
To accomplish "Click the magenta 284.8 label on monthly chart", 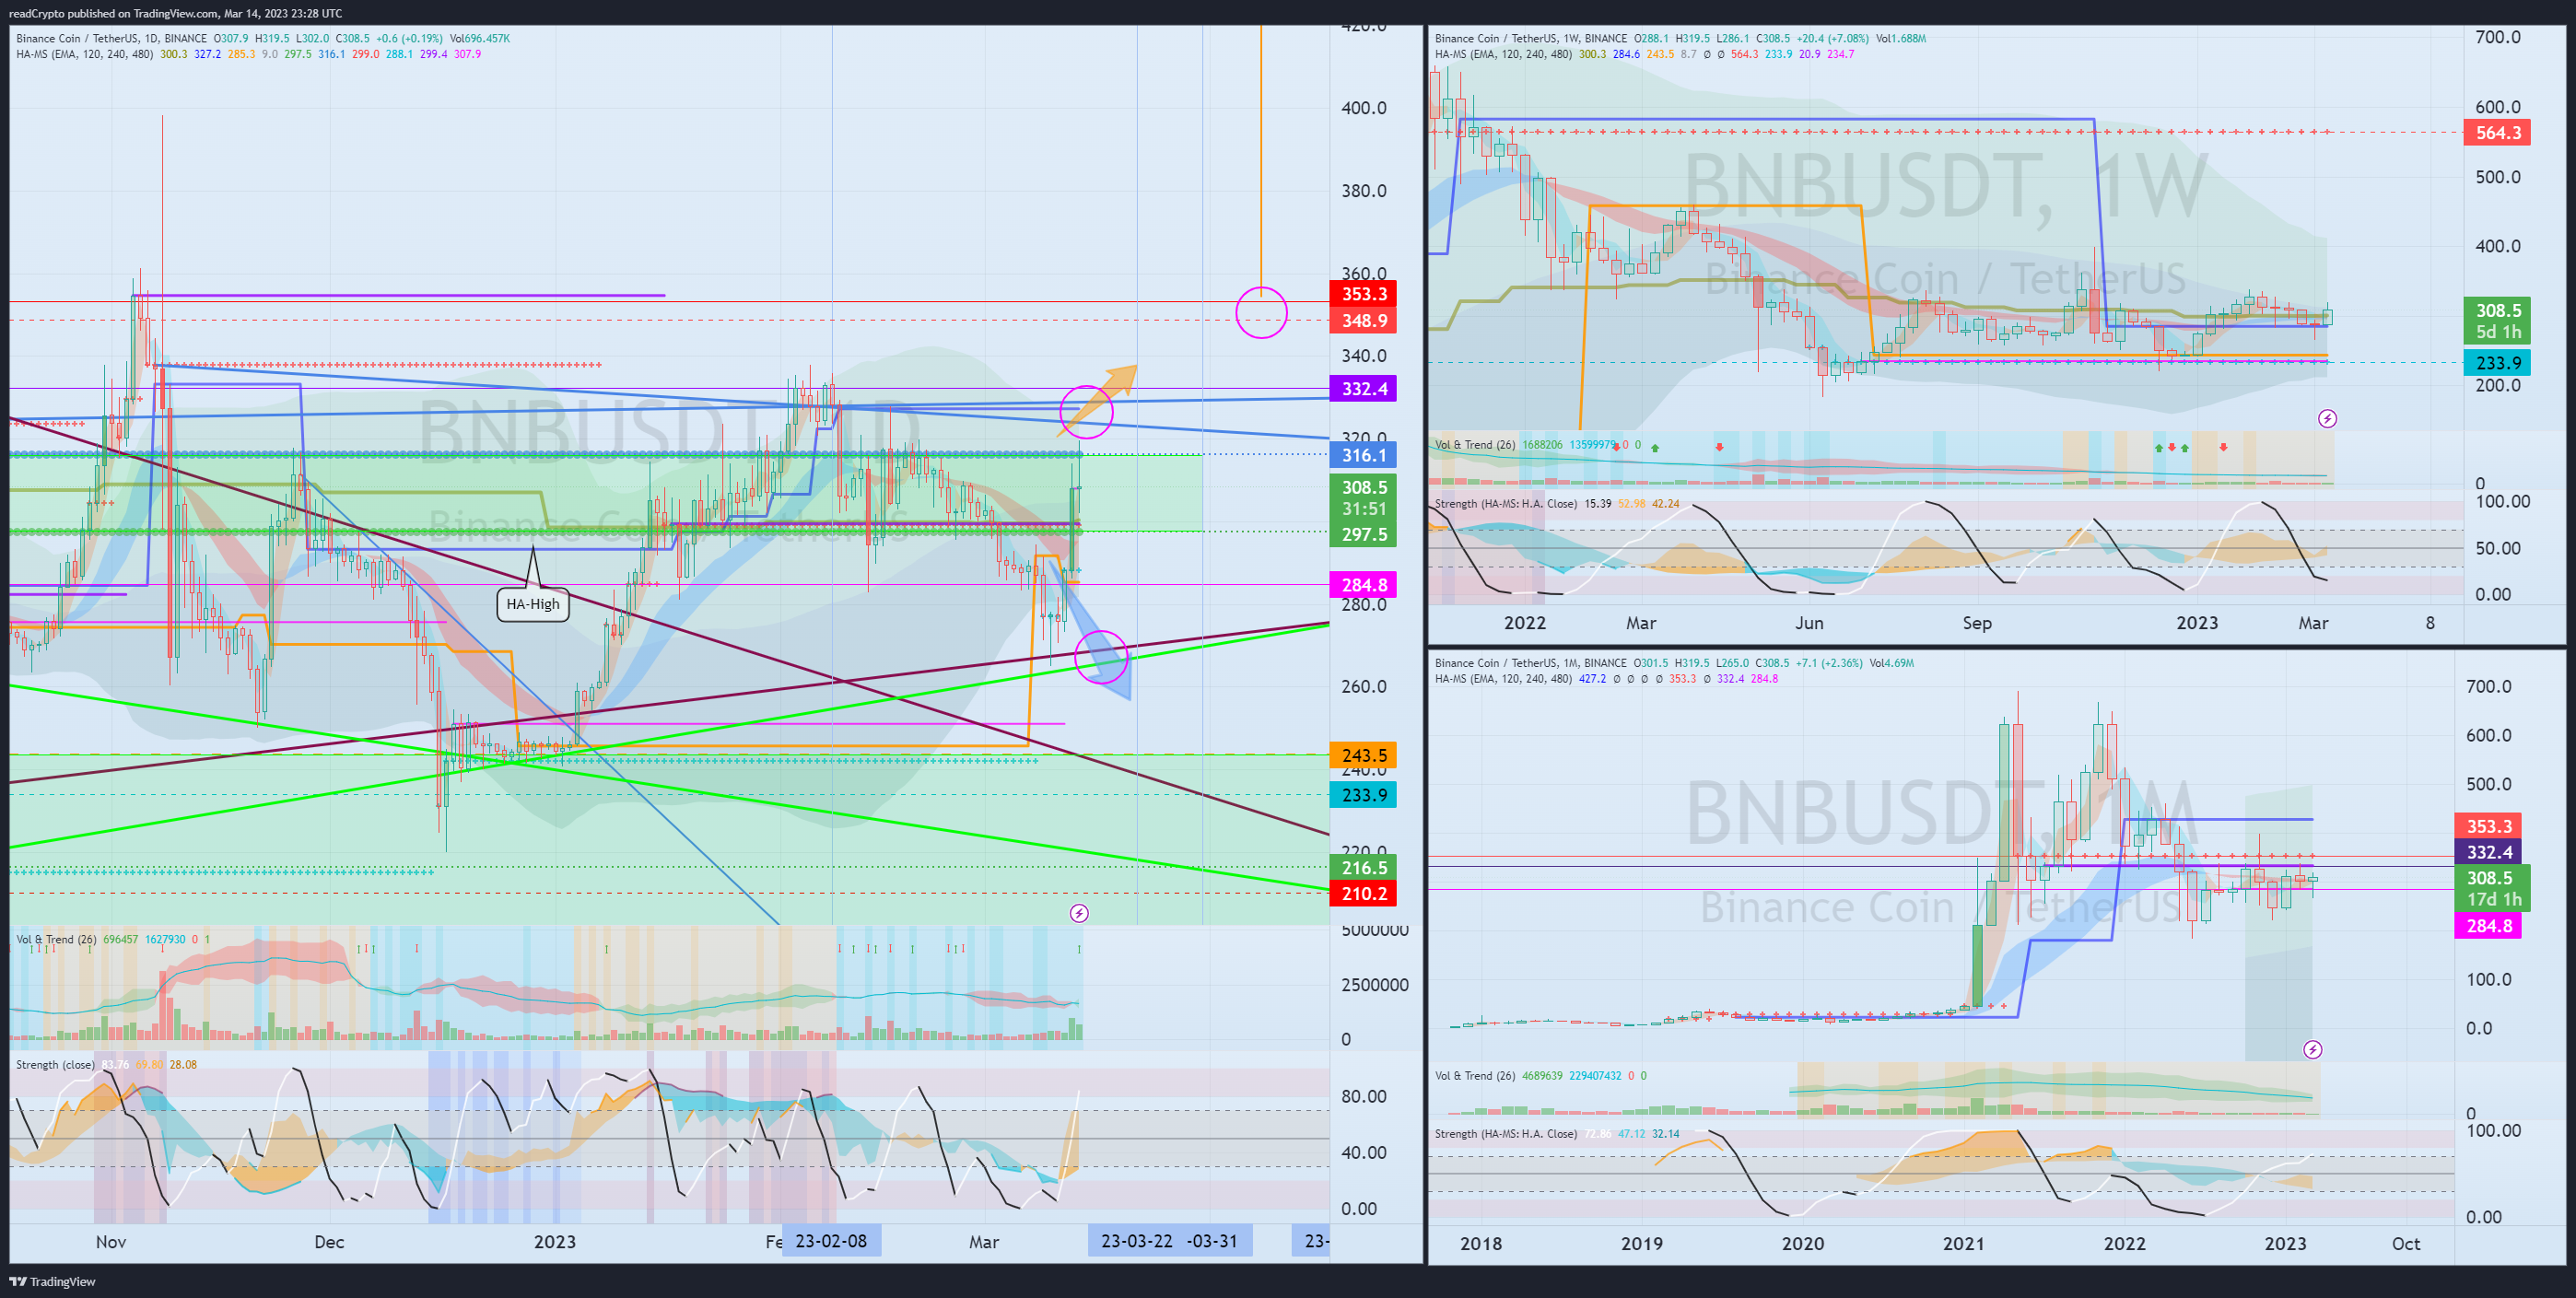I will click(x=2489, y=926).
